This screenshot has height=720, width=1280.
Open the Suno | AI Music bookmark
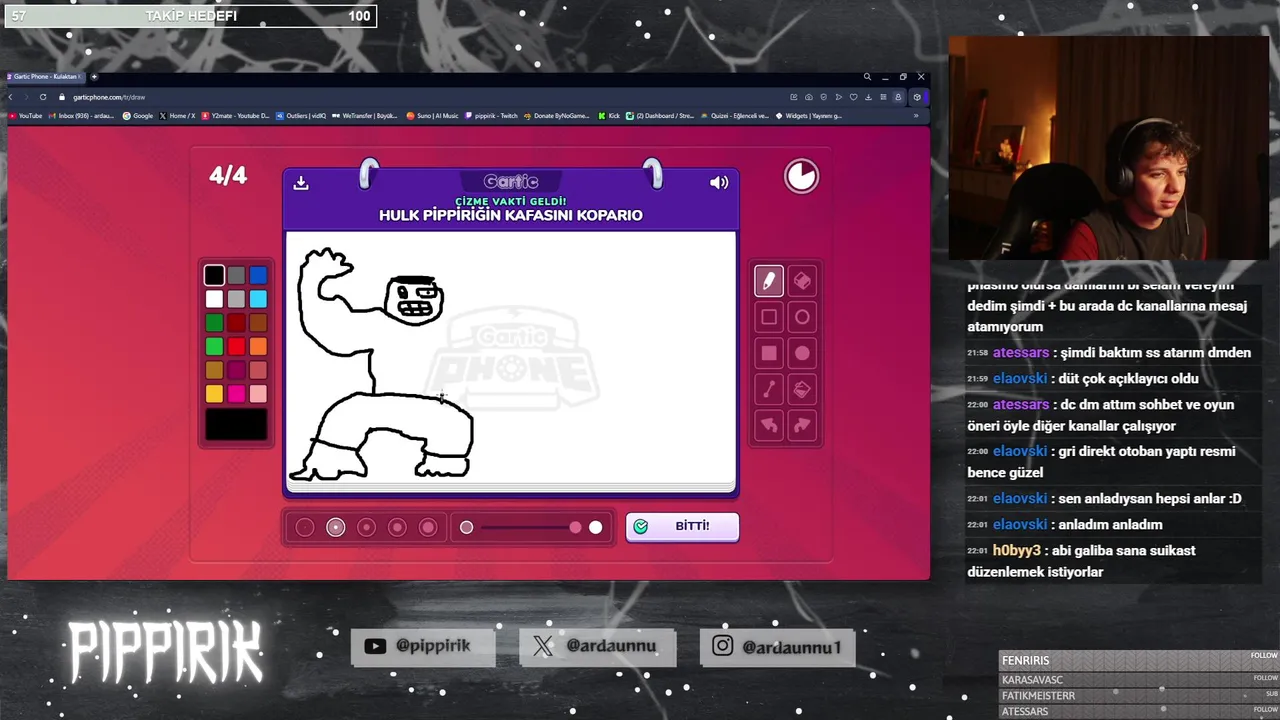pos(433,116)
